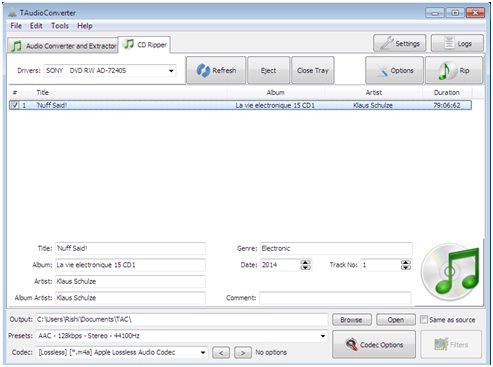Click the Refresh drives button
This screenshot has height=367, width=493.
tap(216, 70)
